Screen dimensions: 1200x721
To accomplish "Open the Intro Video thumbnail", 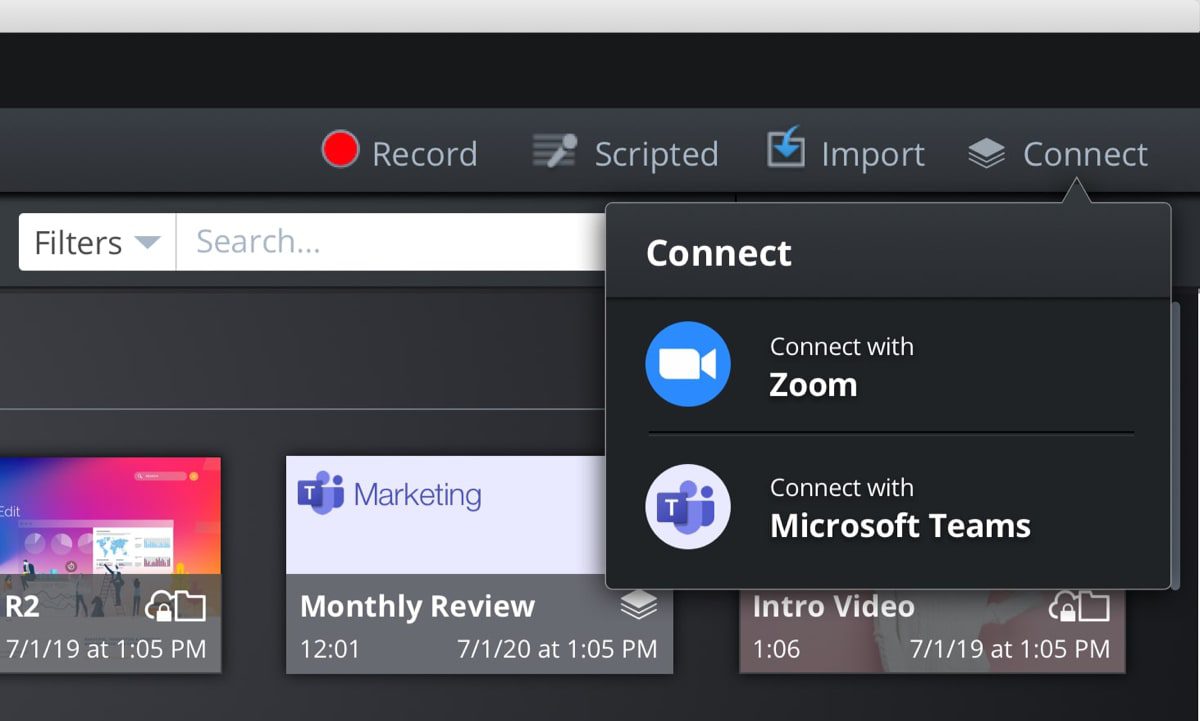I will (x=932, y=630).
